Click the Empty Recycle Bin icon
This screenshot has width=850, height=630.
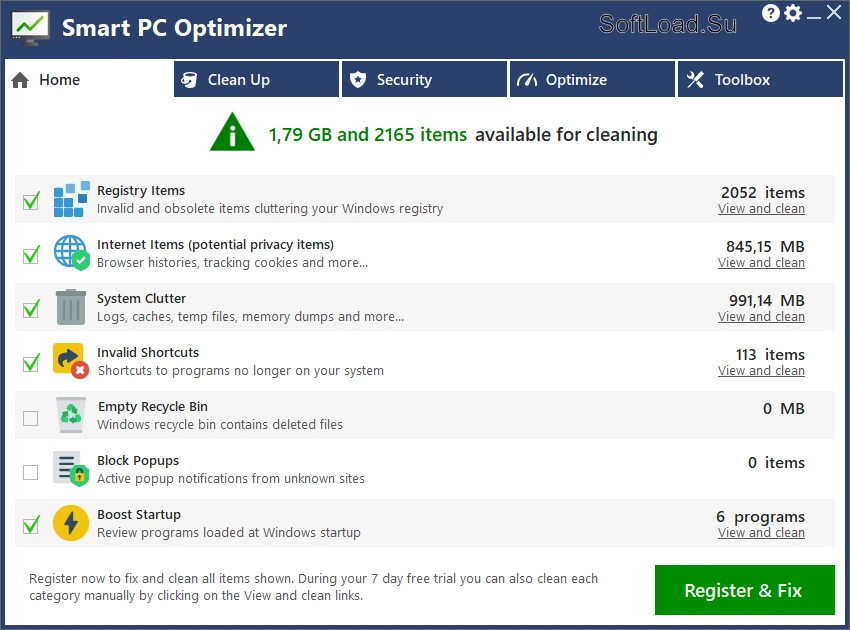click(x=71, y=415)
